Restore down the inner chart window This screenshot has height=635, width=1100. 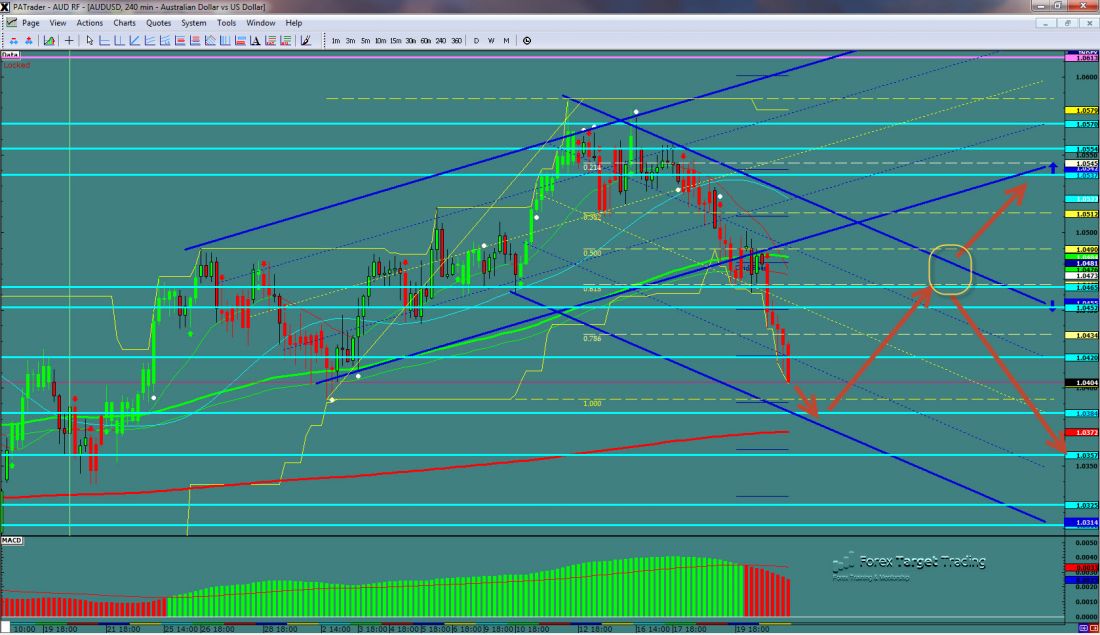pos(1068,22)
